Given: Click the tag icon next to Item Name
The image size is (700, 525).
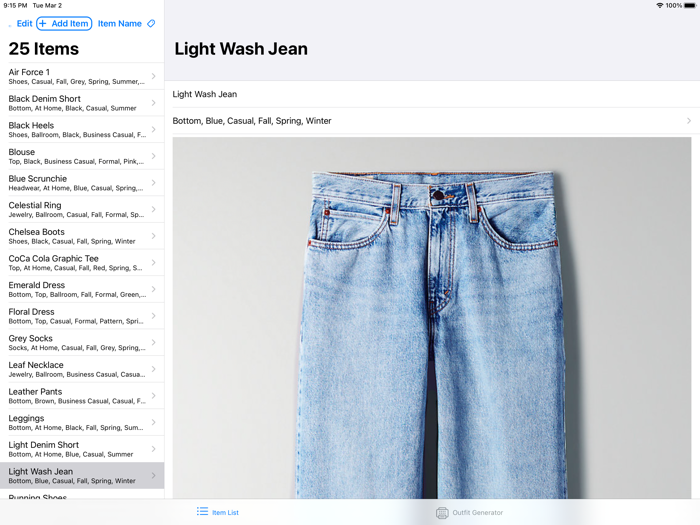Looking at the screenshot, I should pos(151,23).
